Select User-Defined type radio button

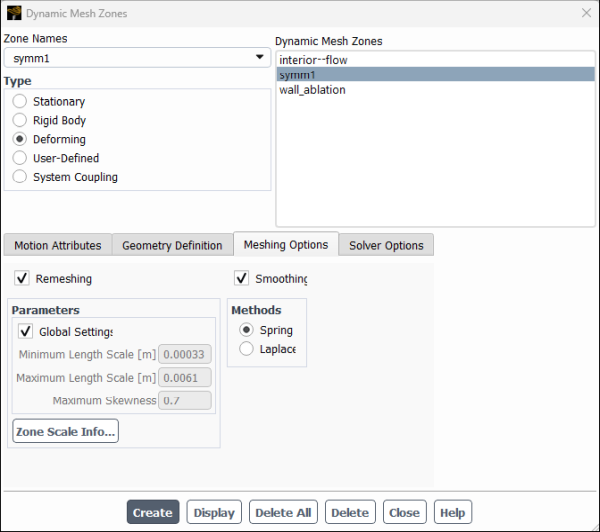click(20, 158)
